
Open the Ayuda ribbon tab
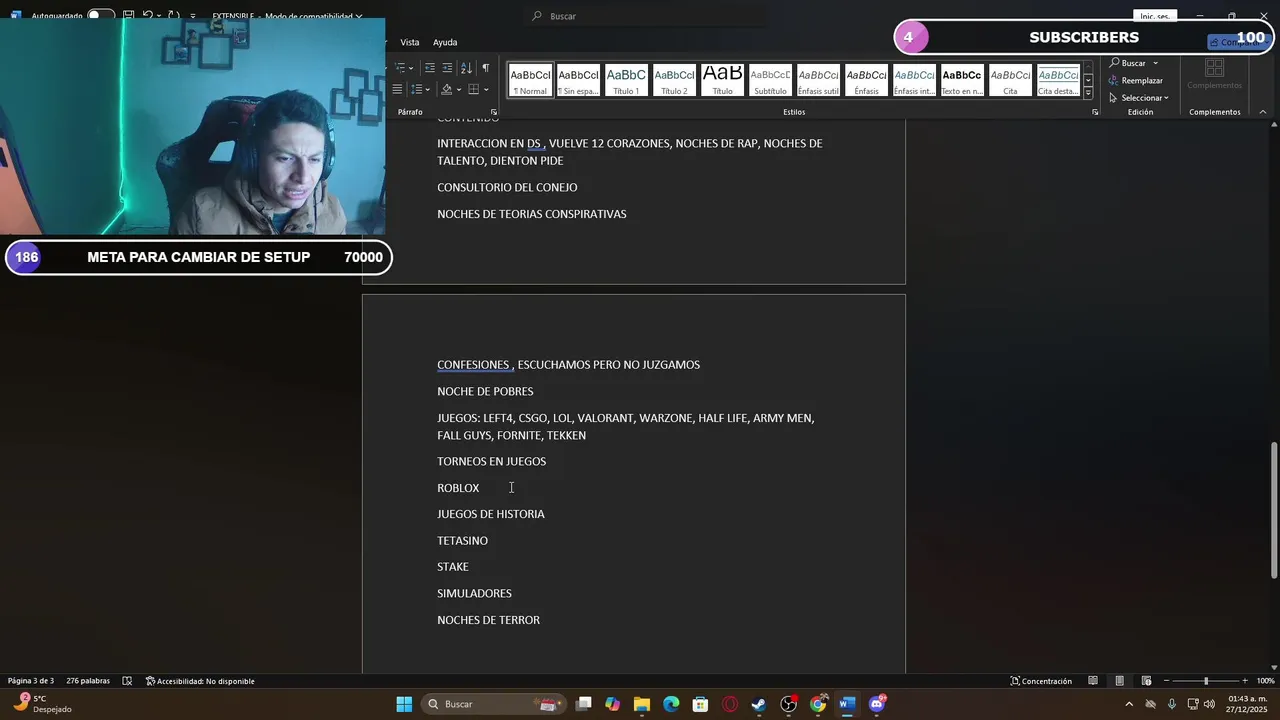445,42
